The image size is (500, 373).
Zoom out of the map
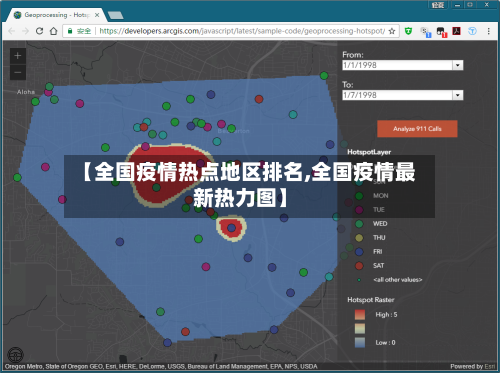click(x=18, y=72)
